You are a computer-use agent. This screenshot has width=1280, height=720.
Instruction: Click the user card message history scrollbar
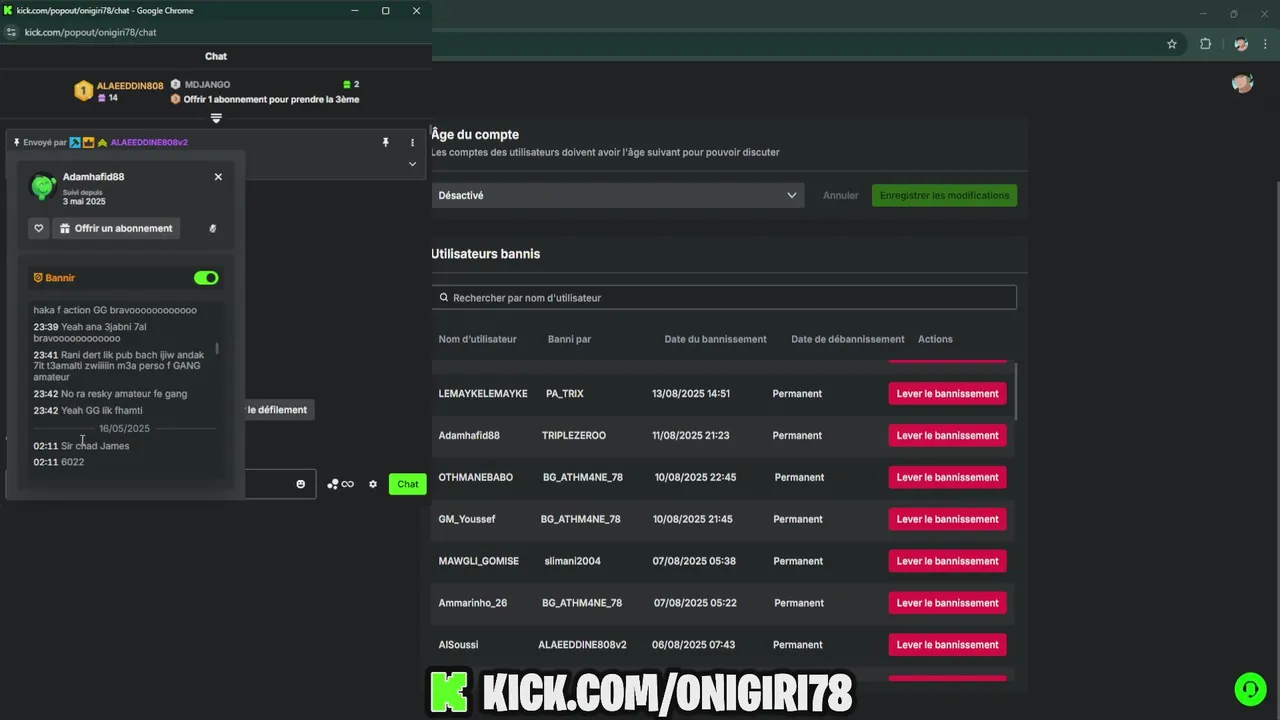coord(217,348)
